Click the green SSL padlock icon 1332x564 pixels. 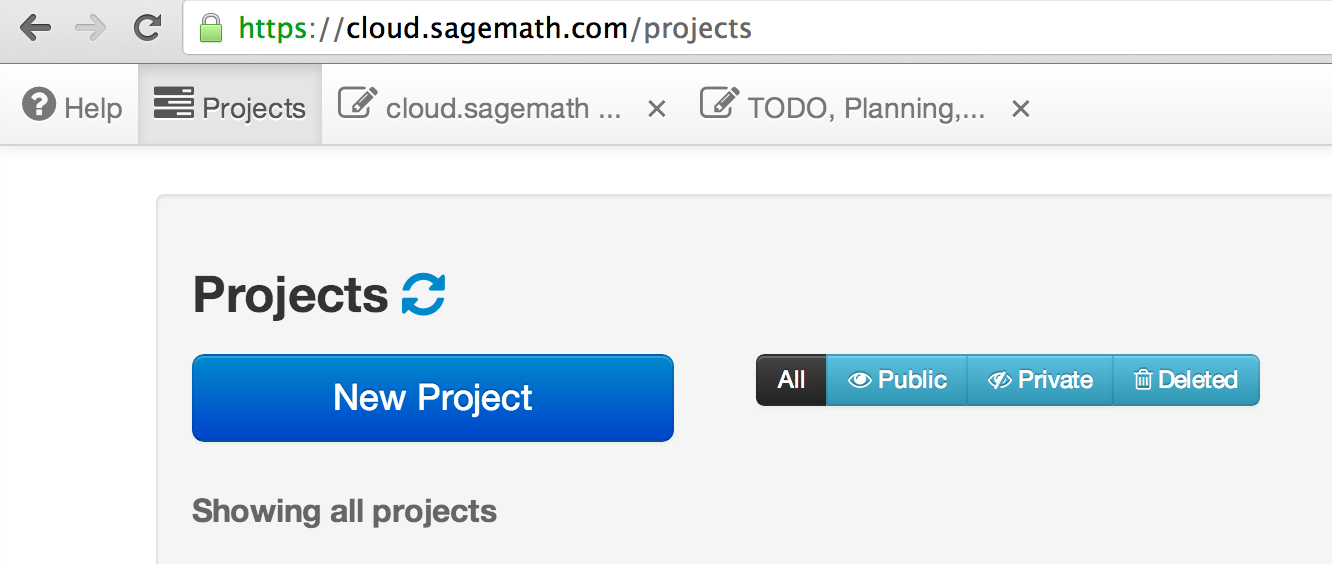[x=210, y=28]
